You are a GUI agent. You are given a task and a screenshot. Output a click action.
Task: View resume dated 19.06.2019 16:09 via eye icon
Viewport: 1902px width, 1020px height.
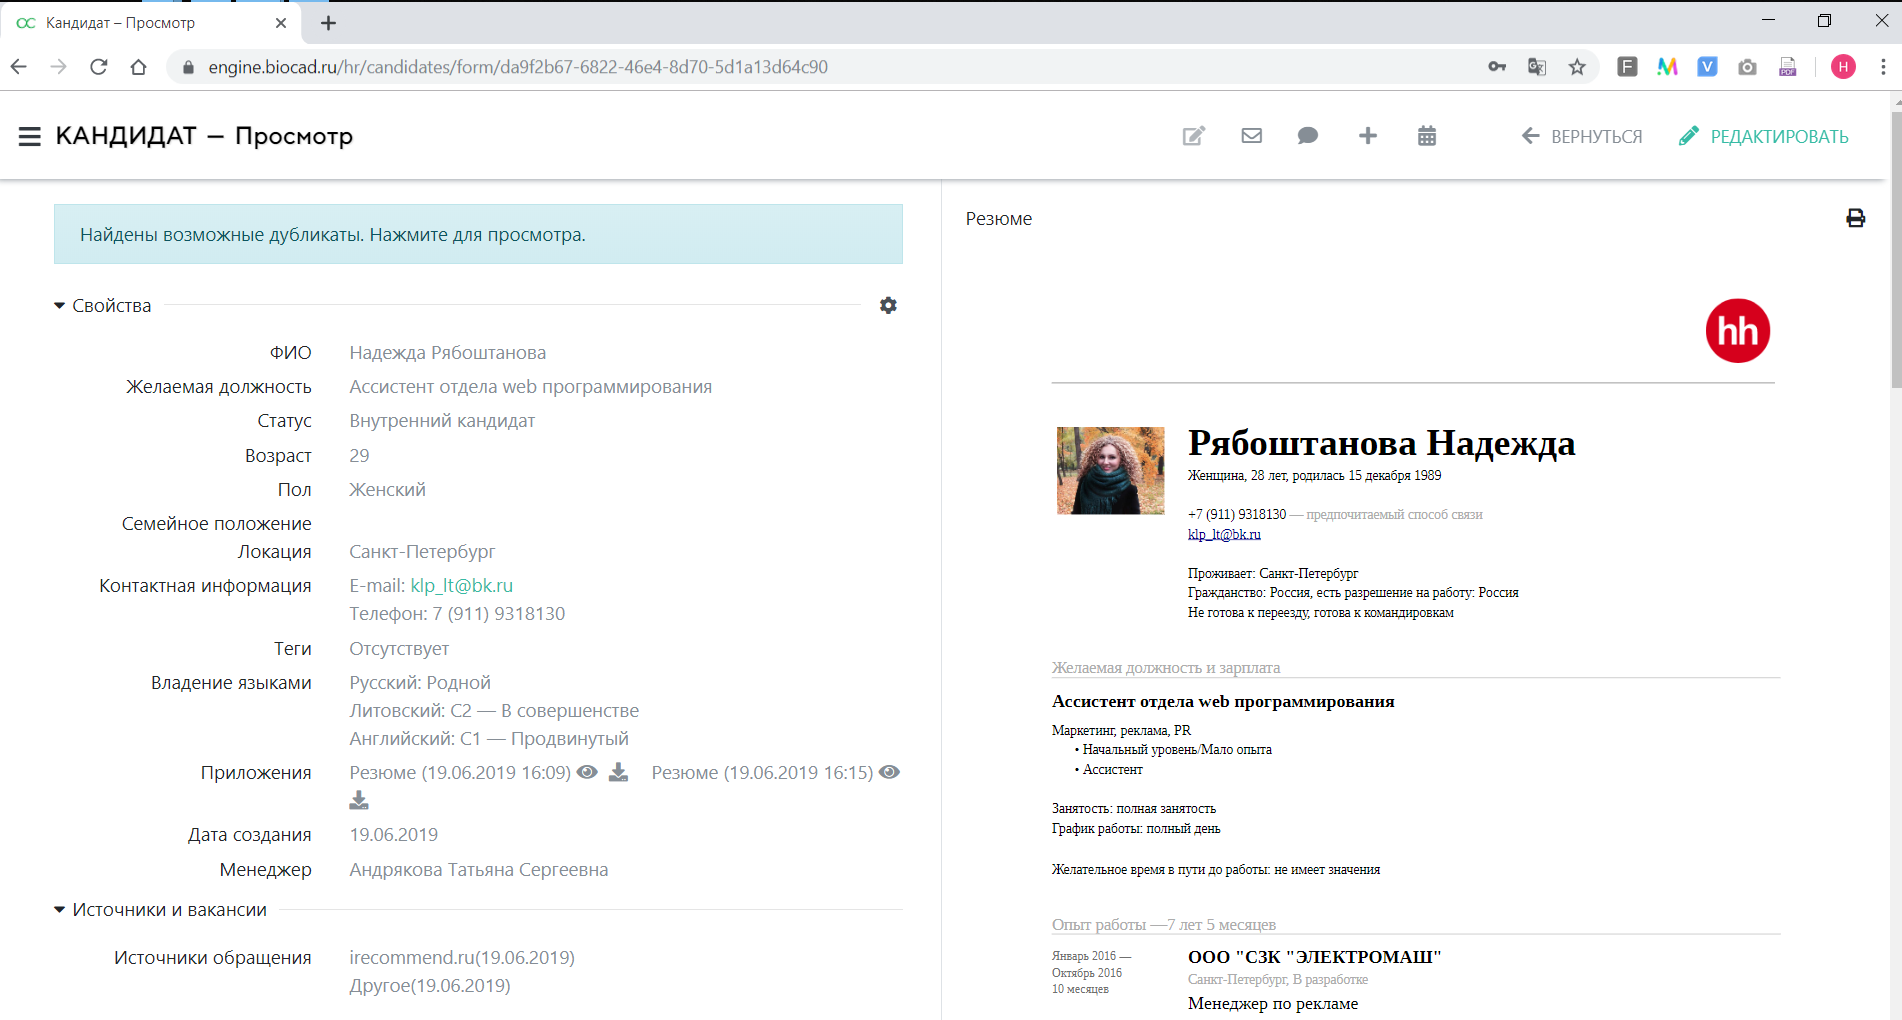(x=588, y=772)
